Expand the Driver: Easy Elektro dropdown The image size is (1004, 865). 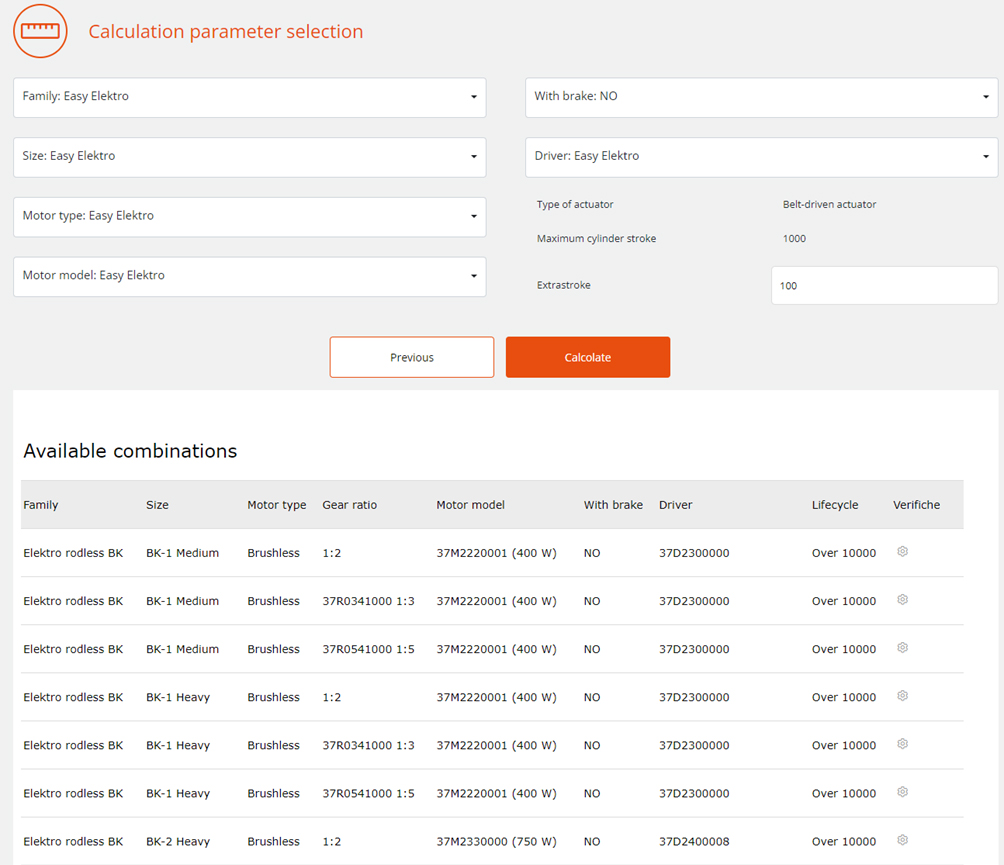tap(761, 157)
